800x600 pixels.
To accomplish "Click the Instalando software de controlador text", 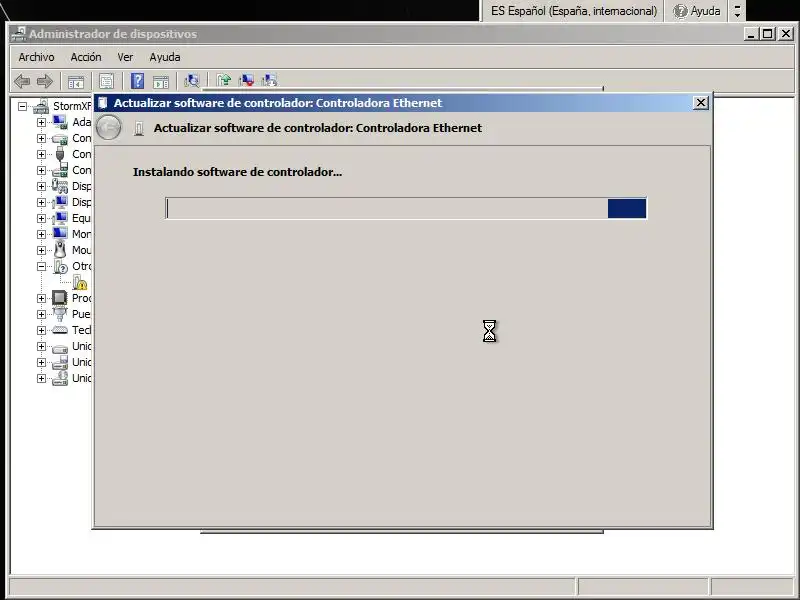I will click(237, 172).
